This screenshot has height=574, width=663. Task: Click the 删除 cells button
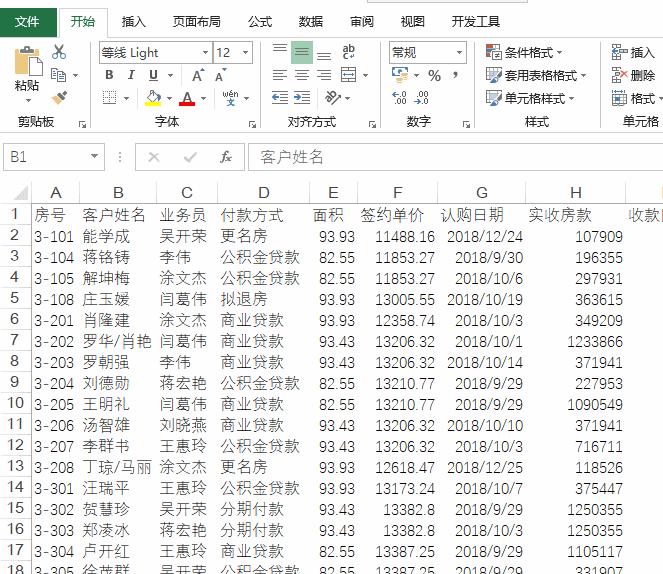point(633,75)
